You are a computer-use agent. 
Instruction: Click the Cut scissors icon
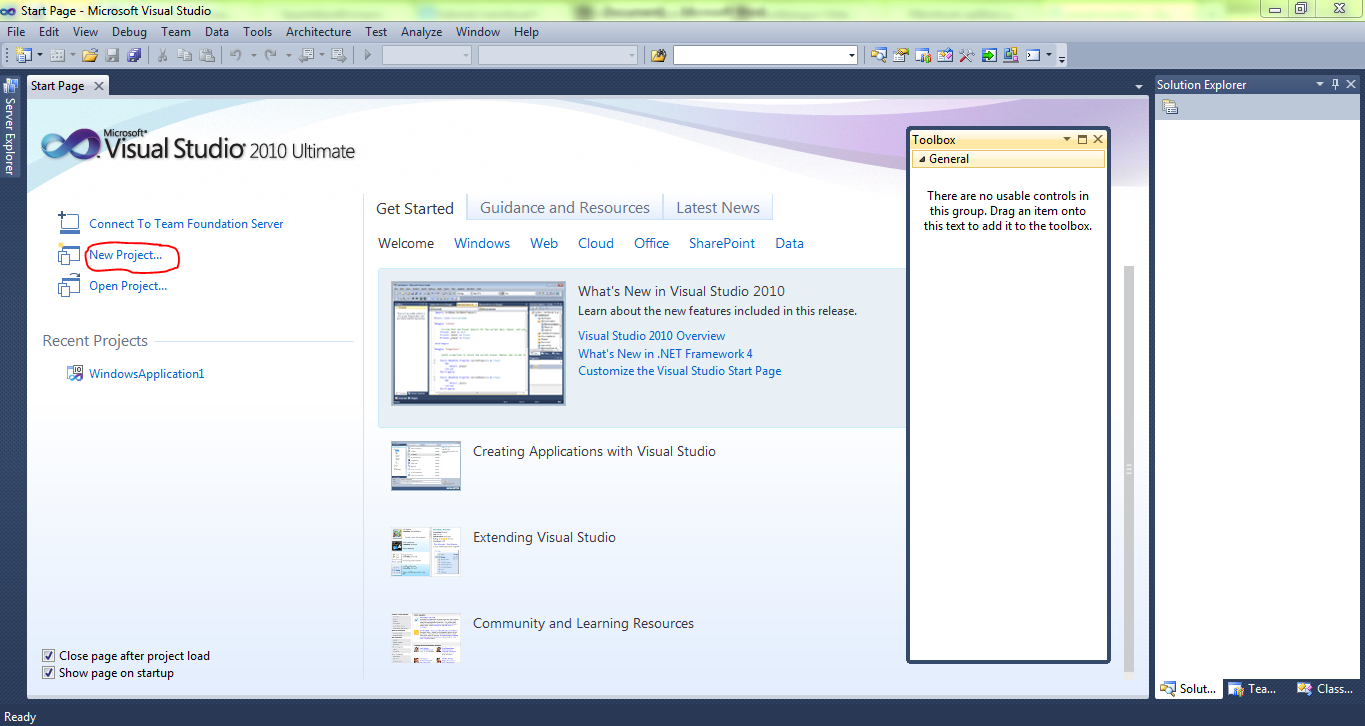163,55
